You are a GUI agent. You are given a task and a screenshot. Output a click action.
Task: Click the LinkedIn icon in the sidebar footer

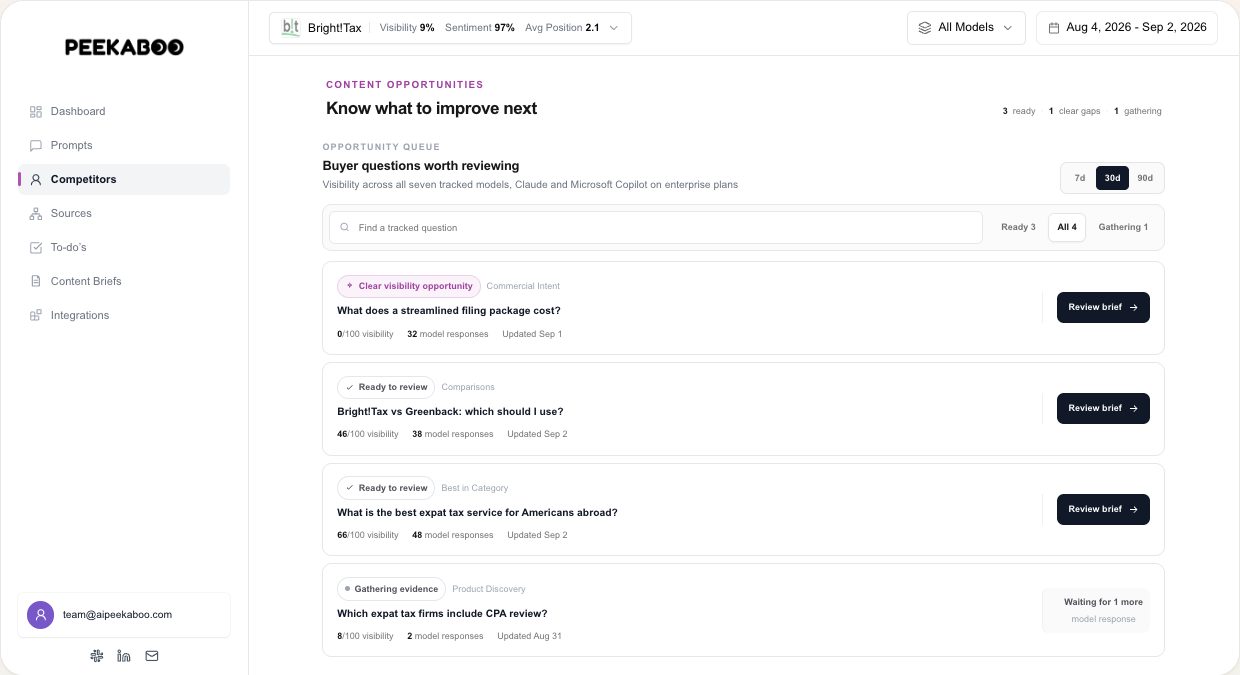(x=124, y=656)
